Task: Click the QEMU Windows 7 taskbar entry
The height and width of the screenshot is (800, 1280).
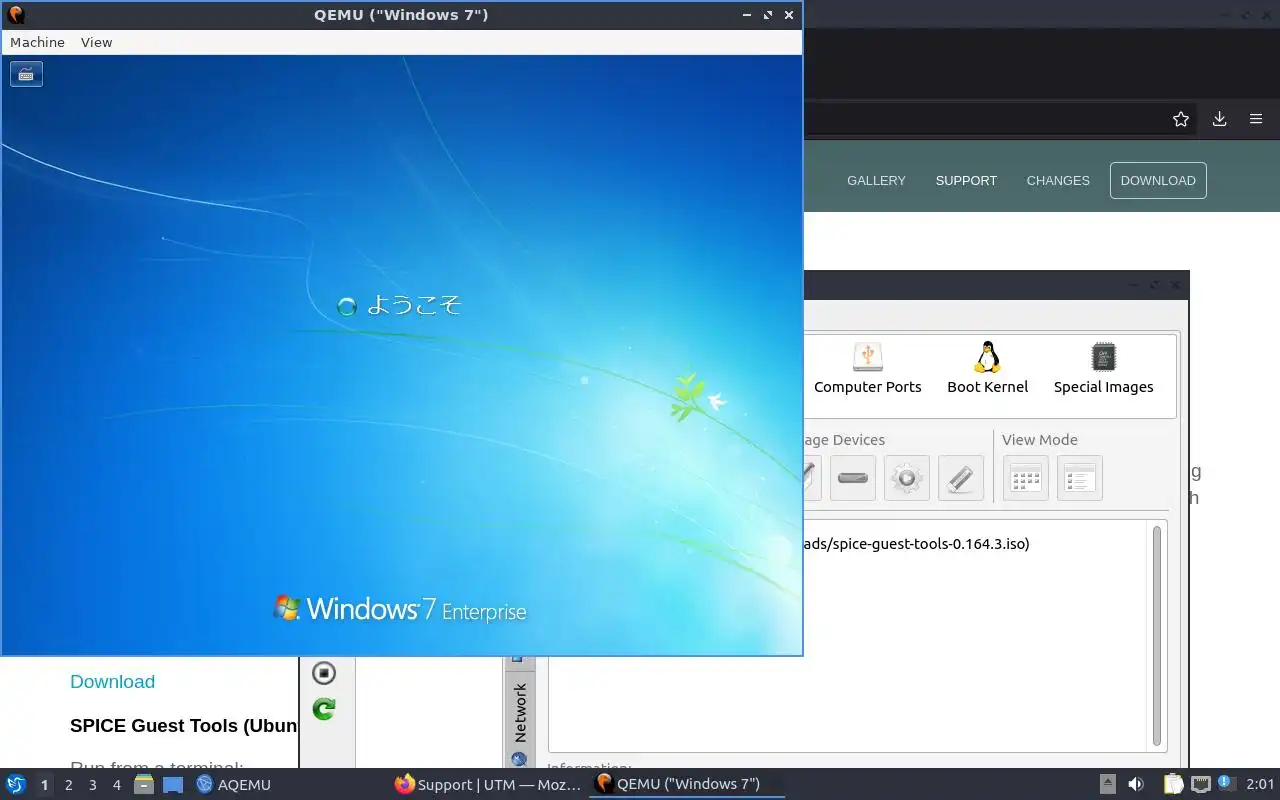Action: 687,784
